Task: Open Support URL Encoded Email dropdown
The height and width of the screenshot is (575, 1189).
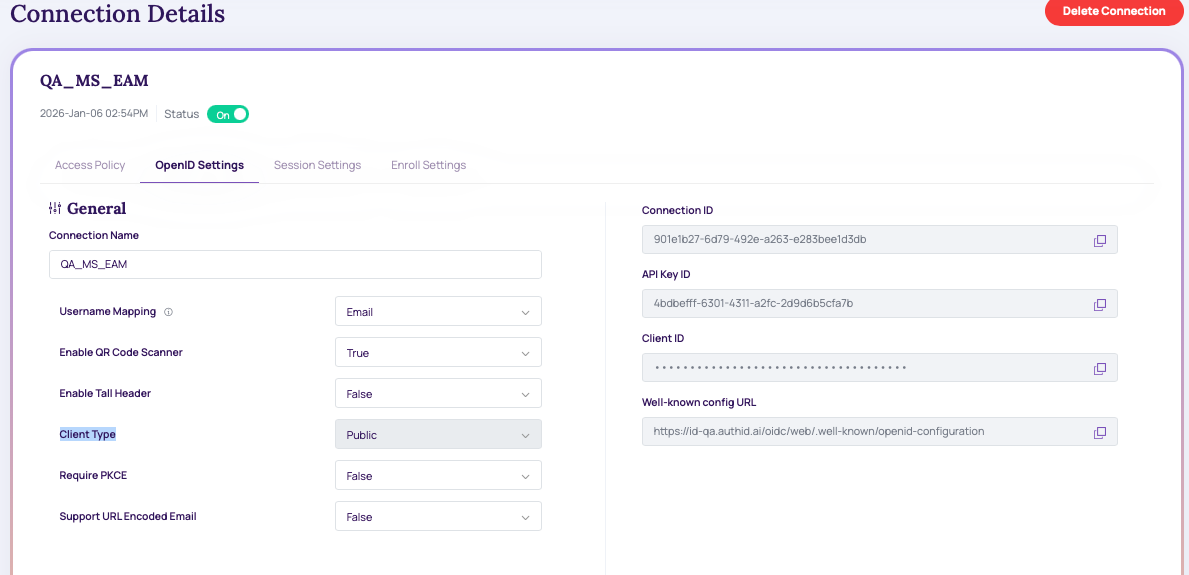Action: coord(438,517)
